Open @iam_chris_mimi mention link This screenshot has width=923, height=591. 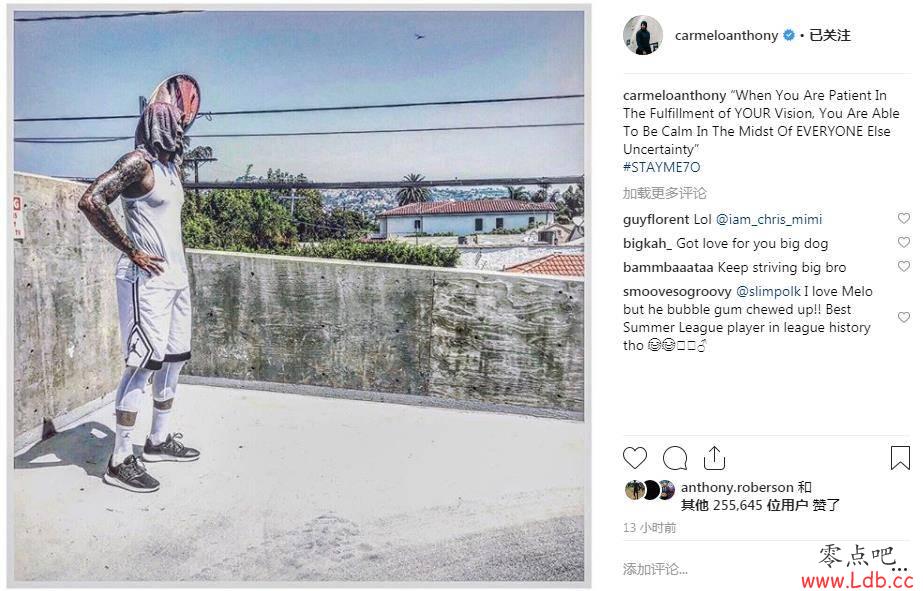(x=769, y=220)
